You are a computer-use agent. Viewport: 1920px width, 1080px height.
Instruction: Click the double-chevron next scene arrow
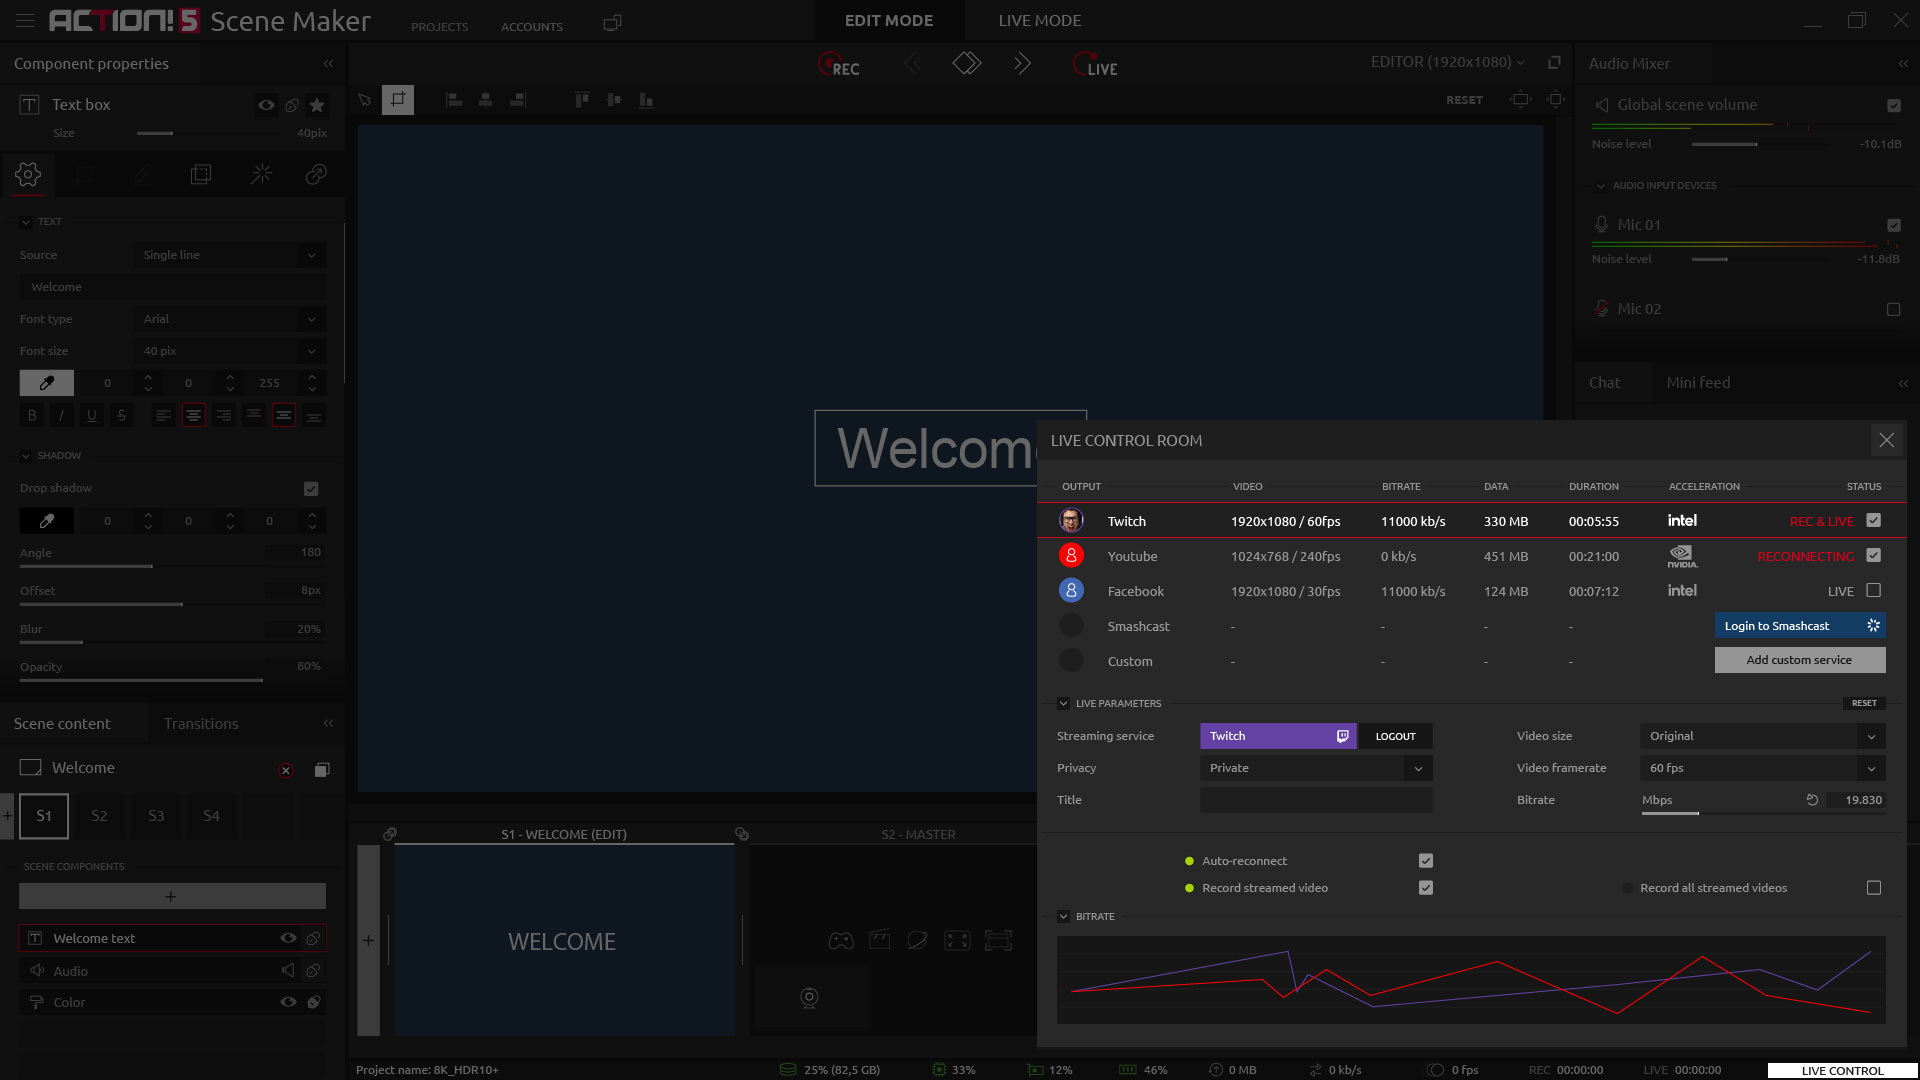pos(1021,64)
